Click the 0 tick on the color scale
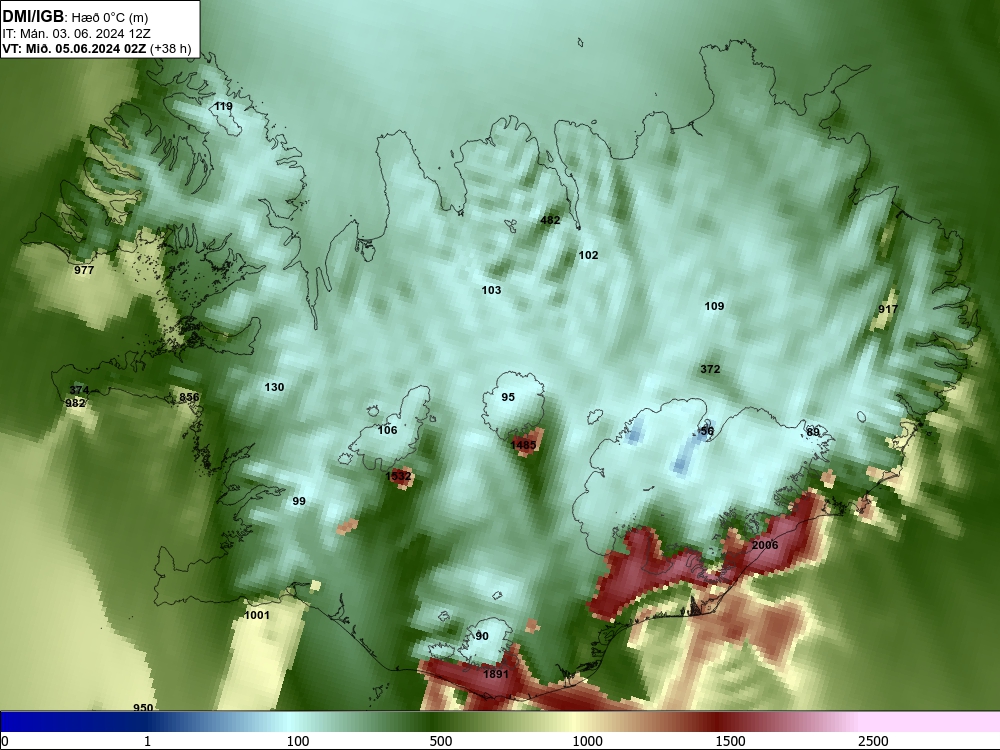 [5, 741]
